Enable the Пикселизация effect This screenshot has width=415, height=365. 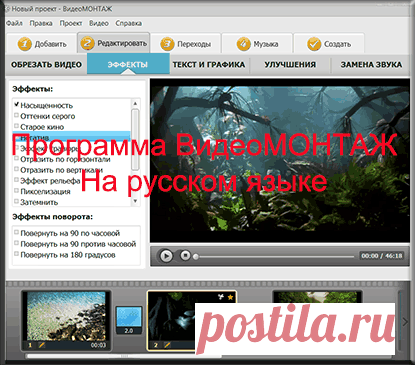pos(16,191)
